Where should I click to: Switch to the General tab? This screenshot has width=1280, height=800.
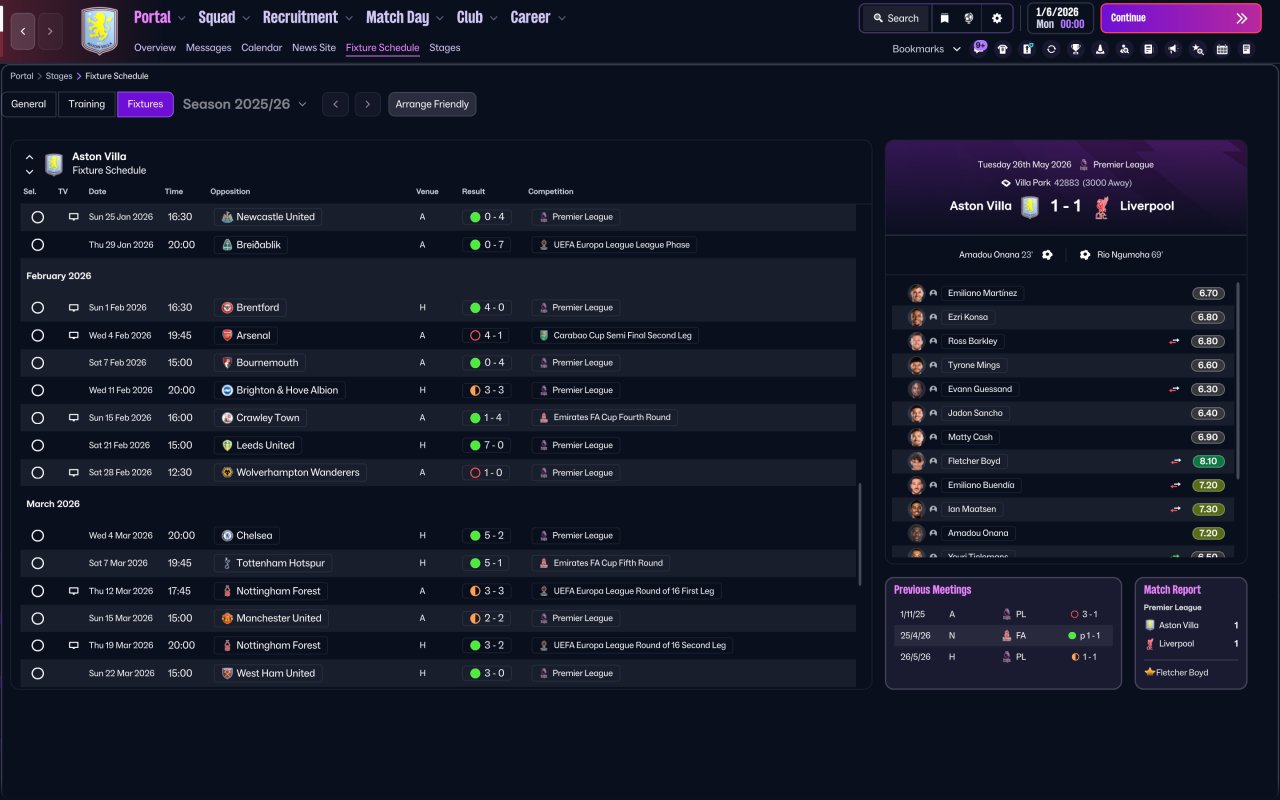(x=29, y=104)
